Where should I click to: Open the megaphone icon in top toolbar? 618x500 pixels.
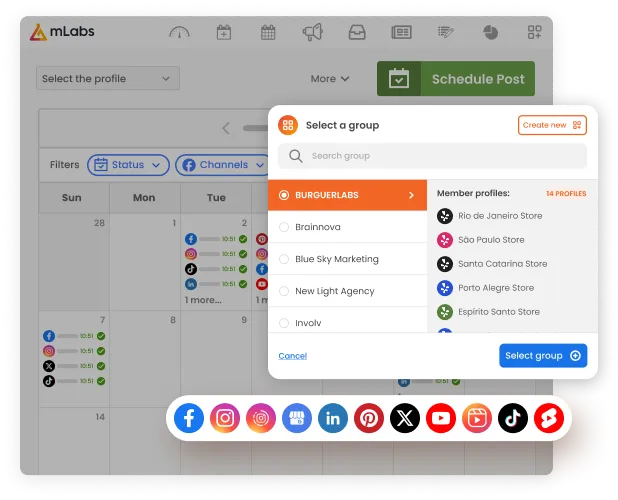(x=313, y=33)
